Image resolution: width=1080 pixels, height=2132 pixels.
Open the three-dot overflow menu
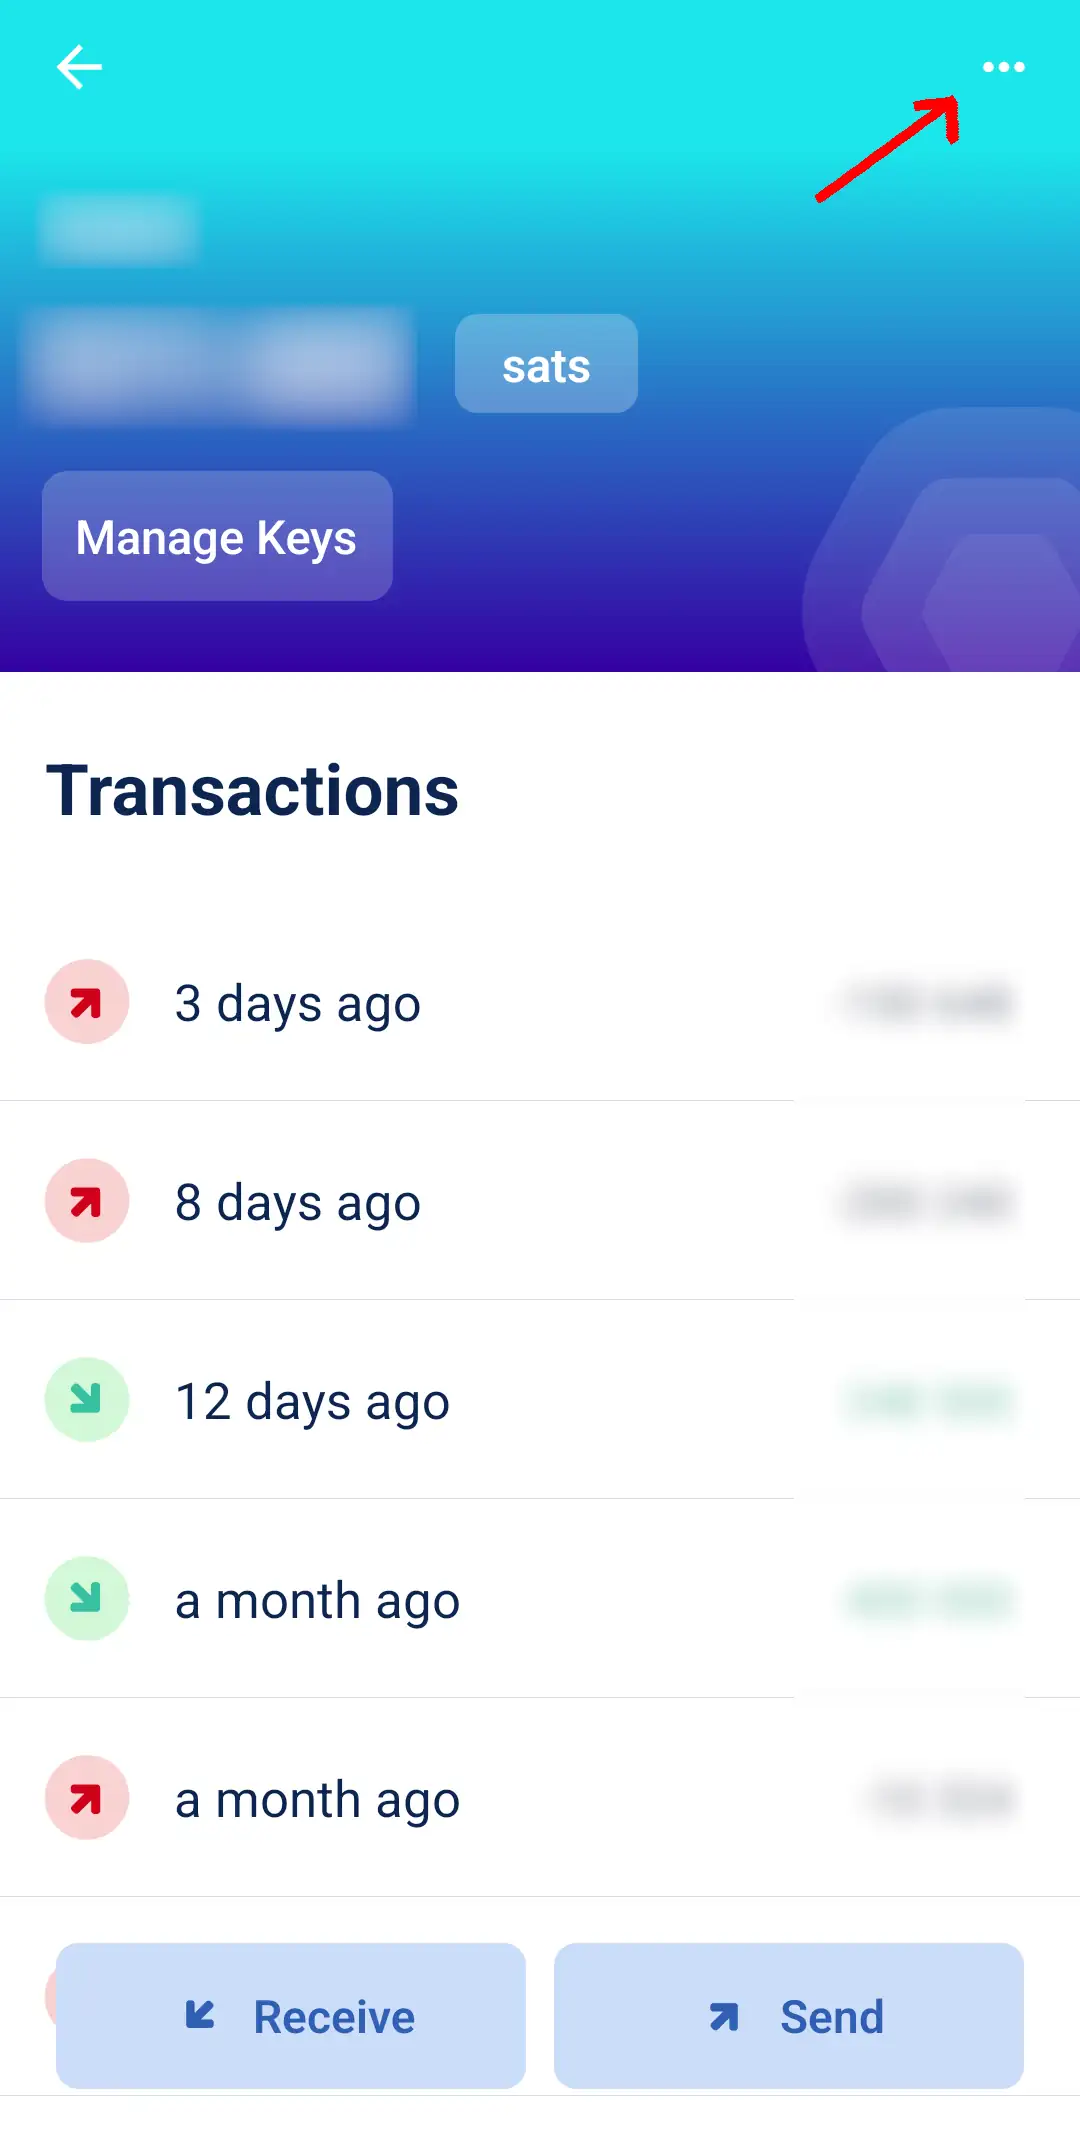point(1003,67)
